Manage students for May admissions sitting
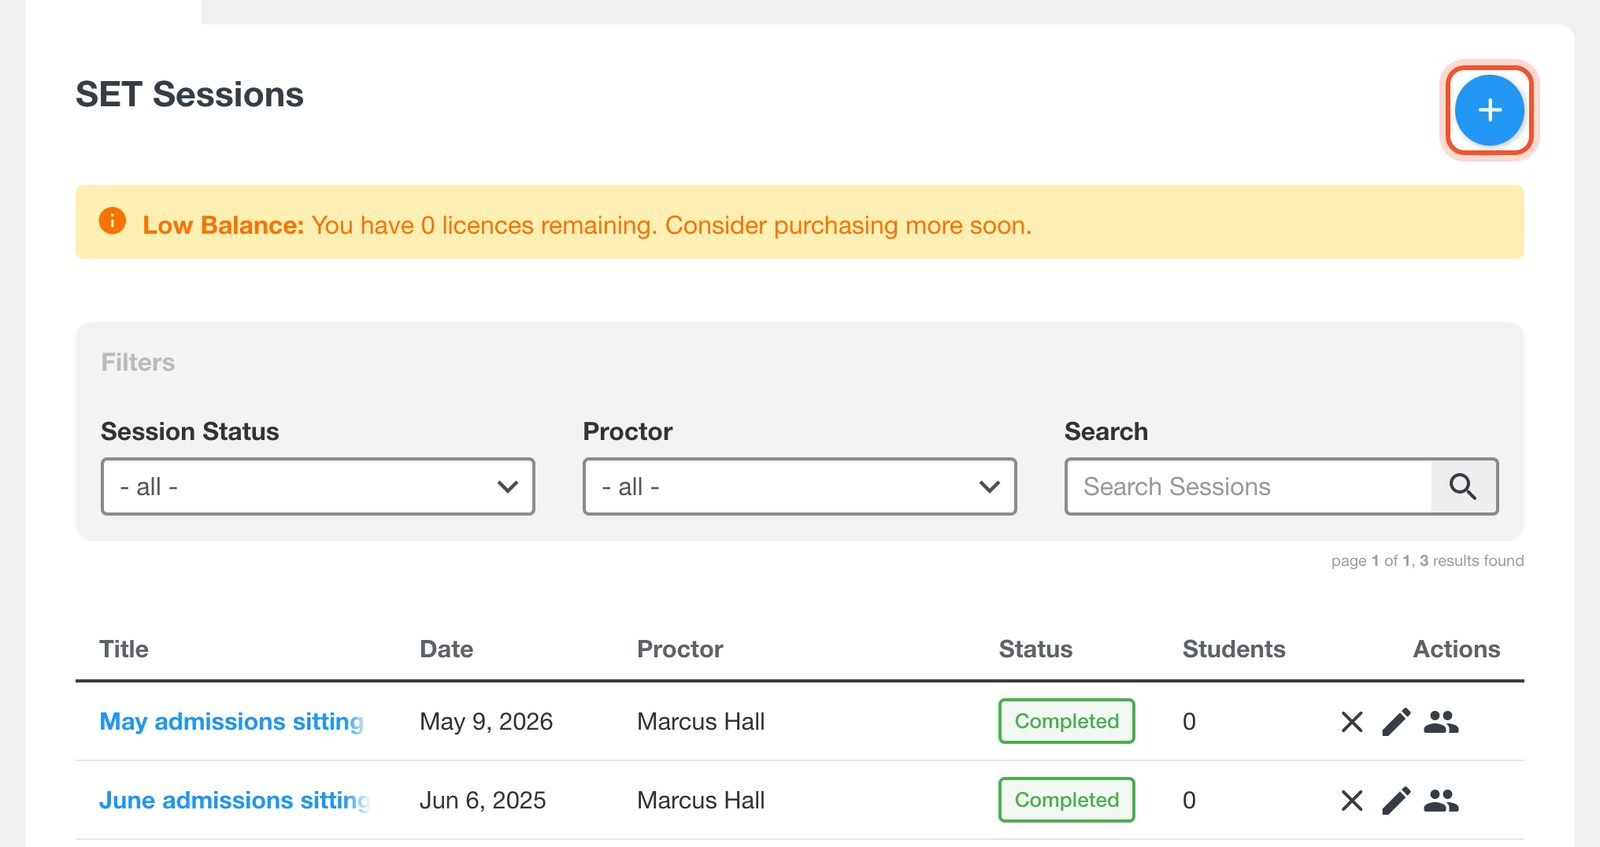The image size is (1600, 847). click(x=1441, y=722)
